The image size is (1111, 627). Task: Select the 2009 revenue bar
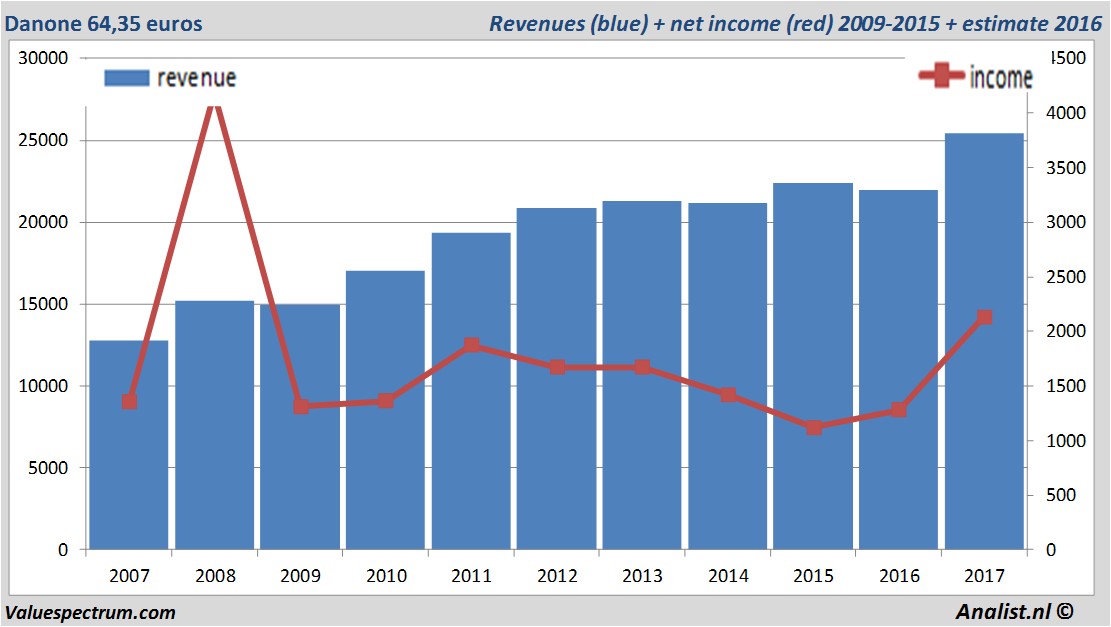(x=300, y=427)
